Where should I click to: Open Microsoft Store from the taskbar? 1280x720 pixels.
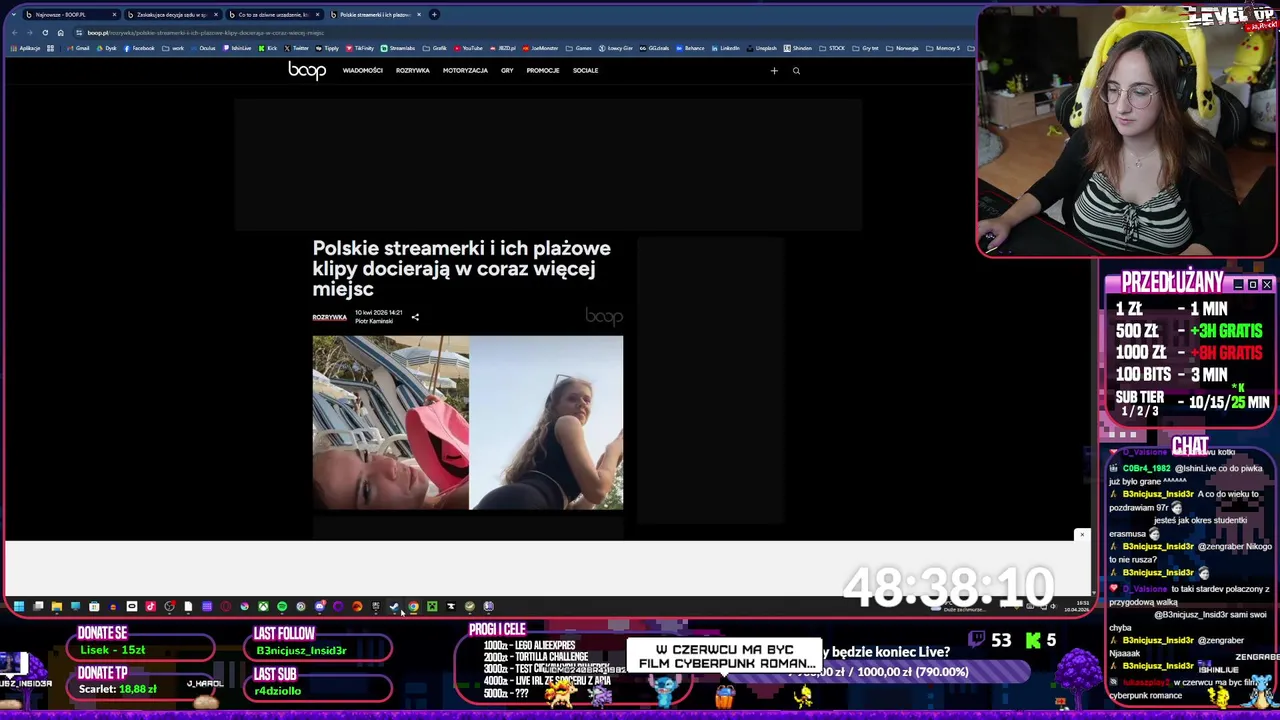(94, 606)
